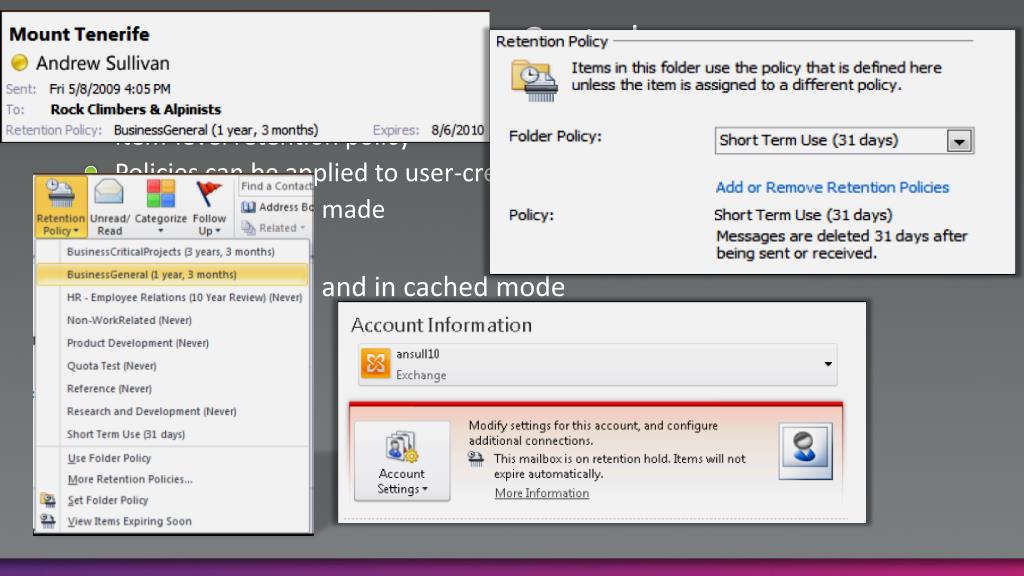Click the Unread/Read envelope icon
The width and height of the screenshot is (1024, 576).
tap(109, 193)
